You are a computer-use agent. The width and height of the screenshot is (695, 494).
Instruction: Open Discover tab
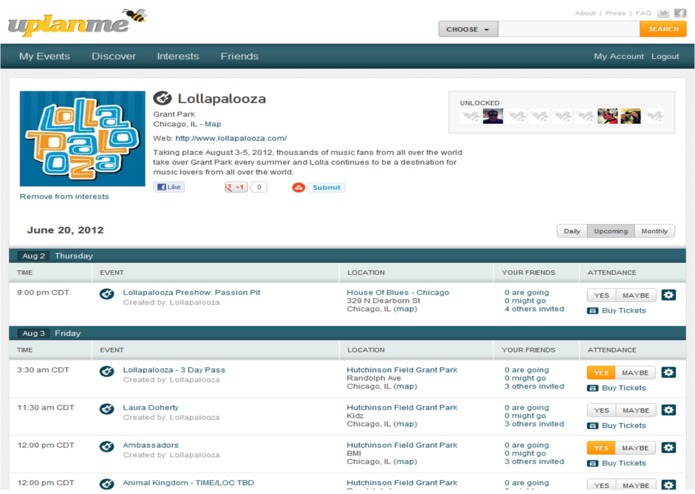(x=113, y=56)
